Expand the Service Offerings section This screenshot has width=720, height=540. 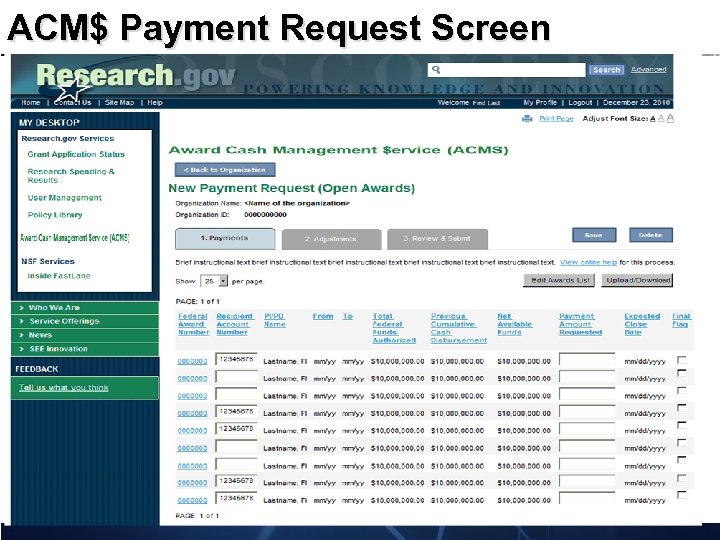[85, 321]
